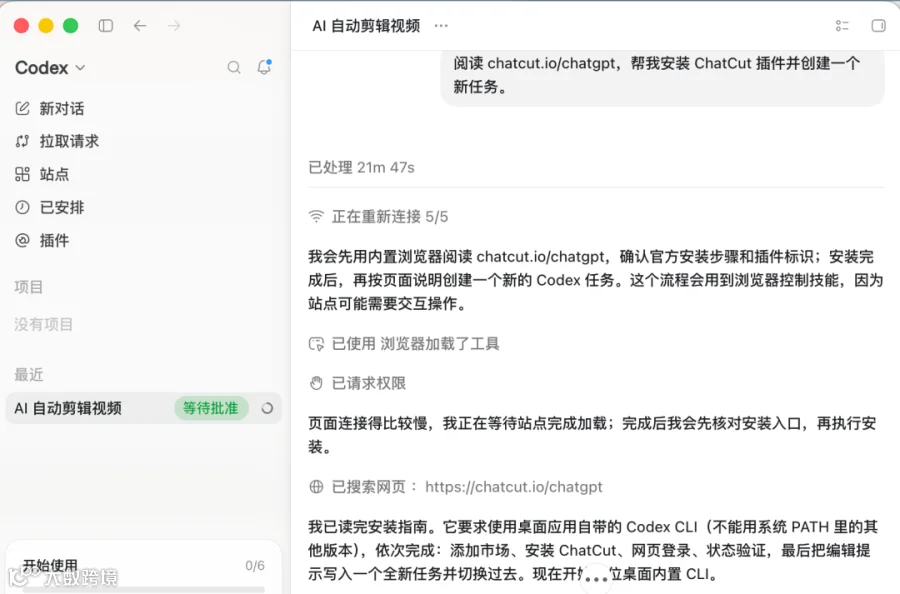Select the AI 自动剪辑视频 conversation
Viewport: 900px width, 594px height.
(143, 408)
